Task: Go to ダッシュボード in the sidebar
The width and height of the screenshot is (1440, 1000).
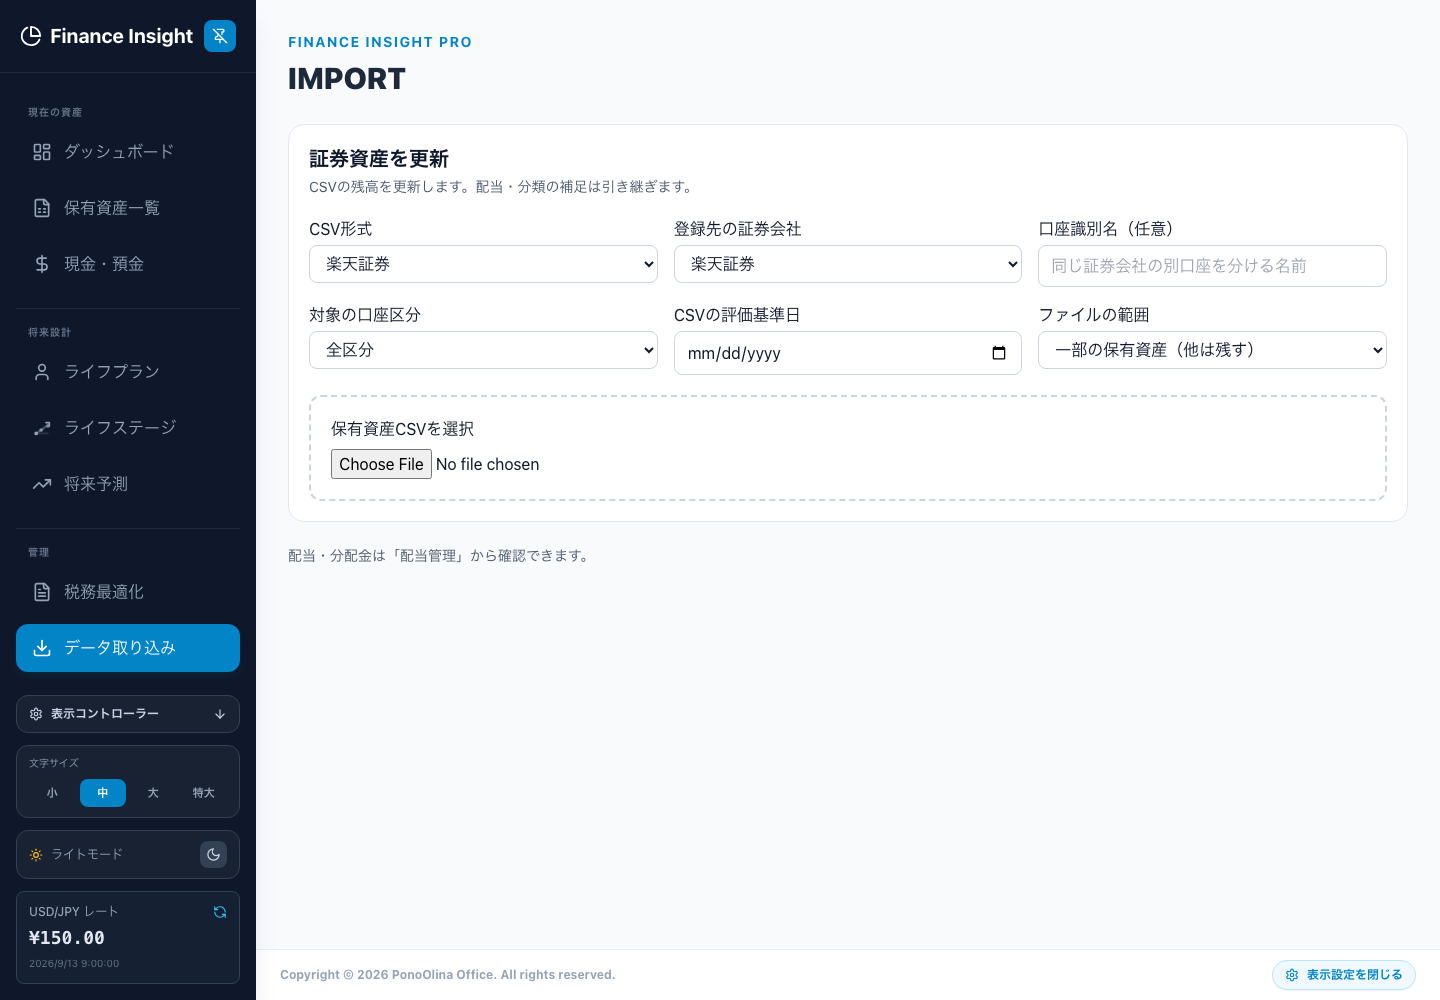Action: coord(128,152)
